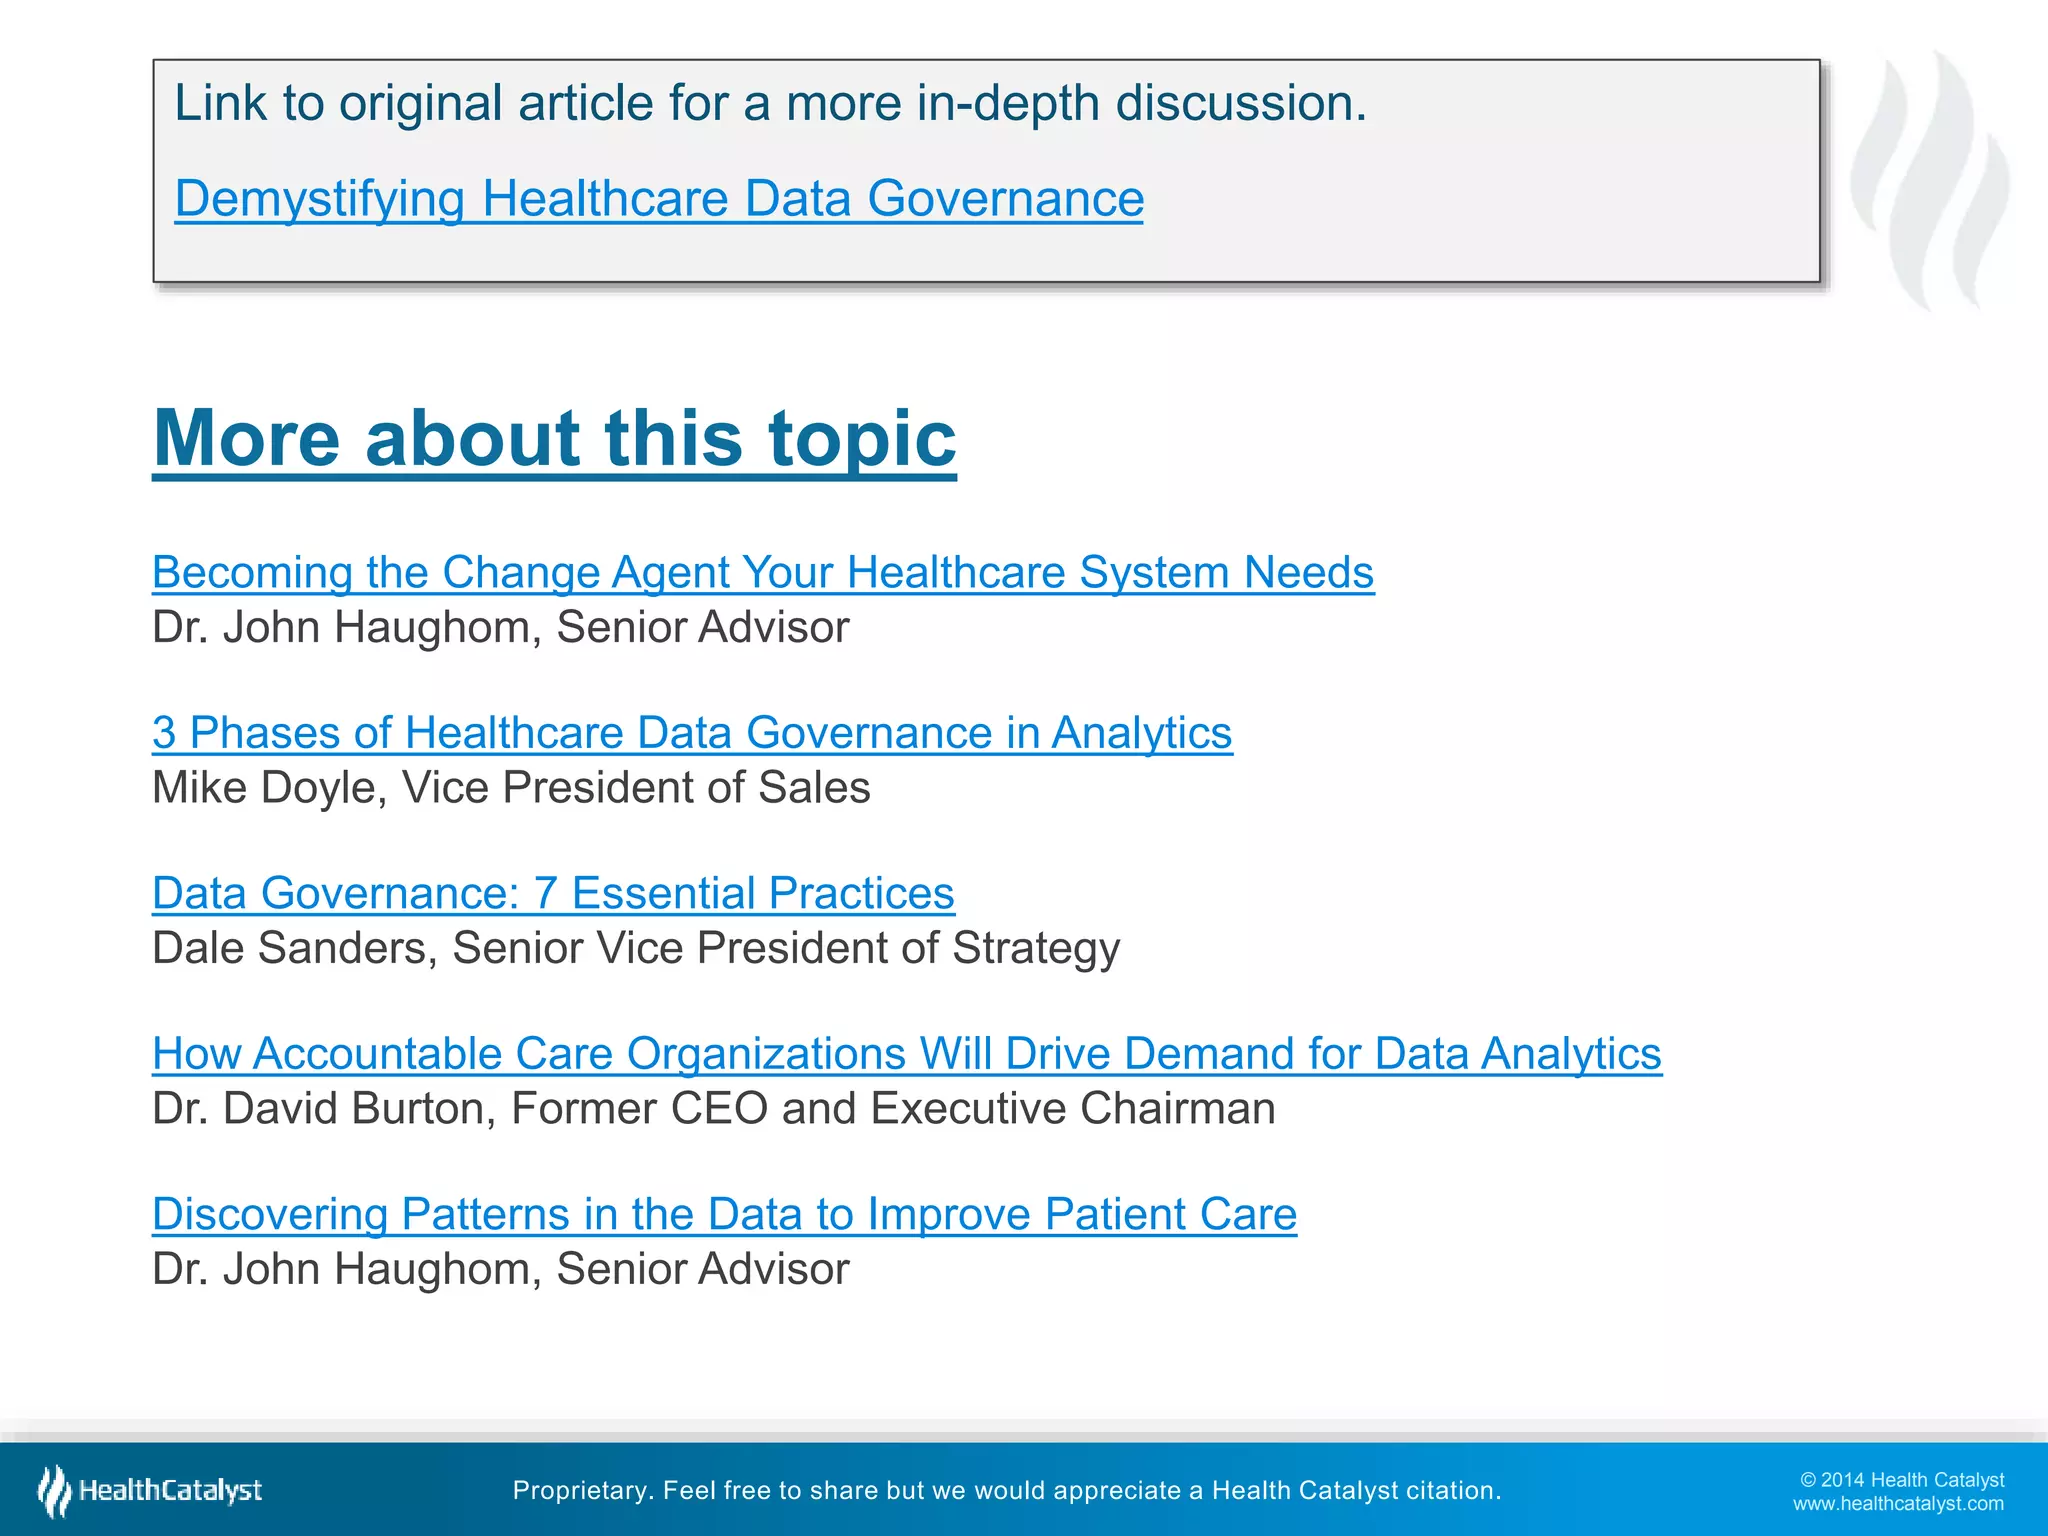Click the © 2014 Health Catalyst text
Image resolution: width=2048 pixels, height=1536 pixels.
pyautogui.click(x=1902, y=1480)
